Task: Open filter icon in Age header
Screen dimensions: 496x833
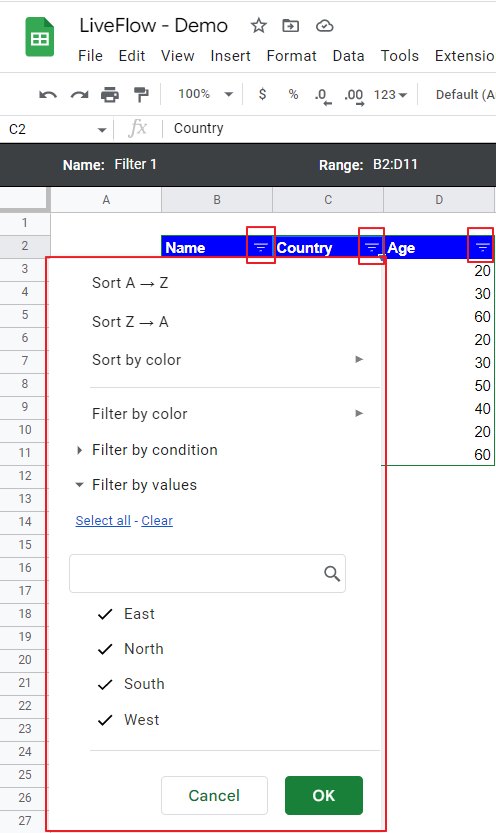Action: (x=482, y=247)
